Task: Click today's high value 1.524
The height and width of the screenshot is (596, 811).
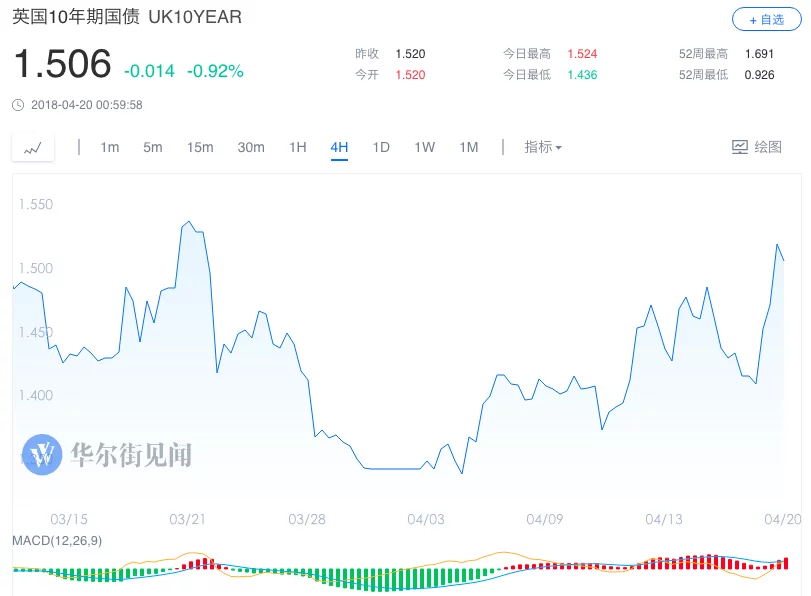Action: click(582, 54)
